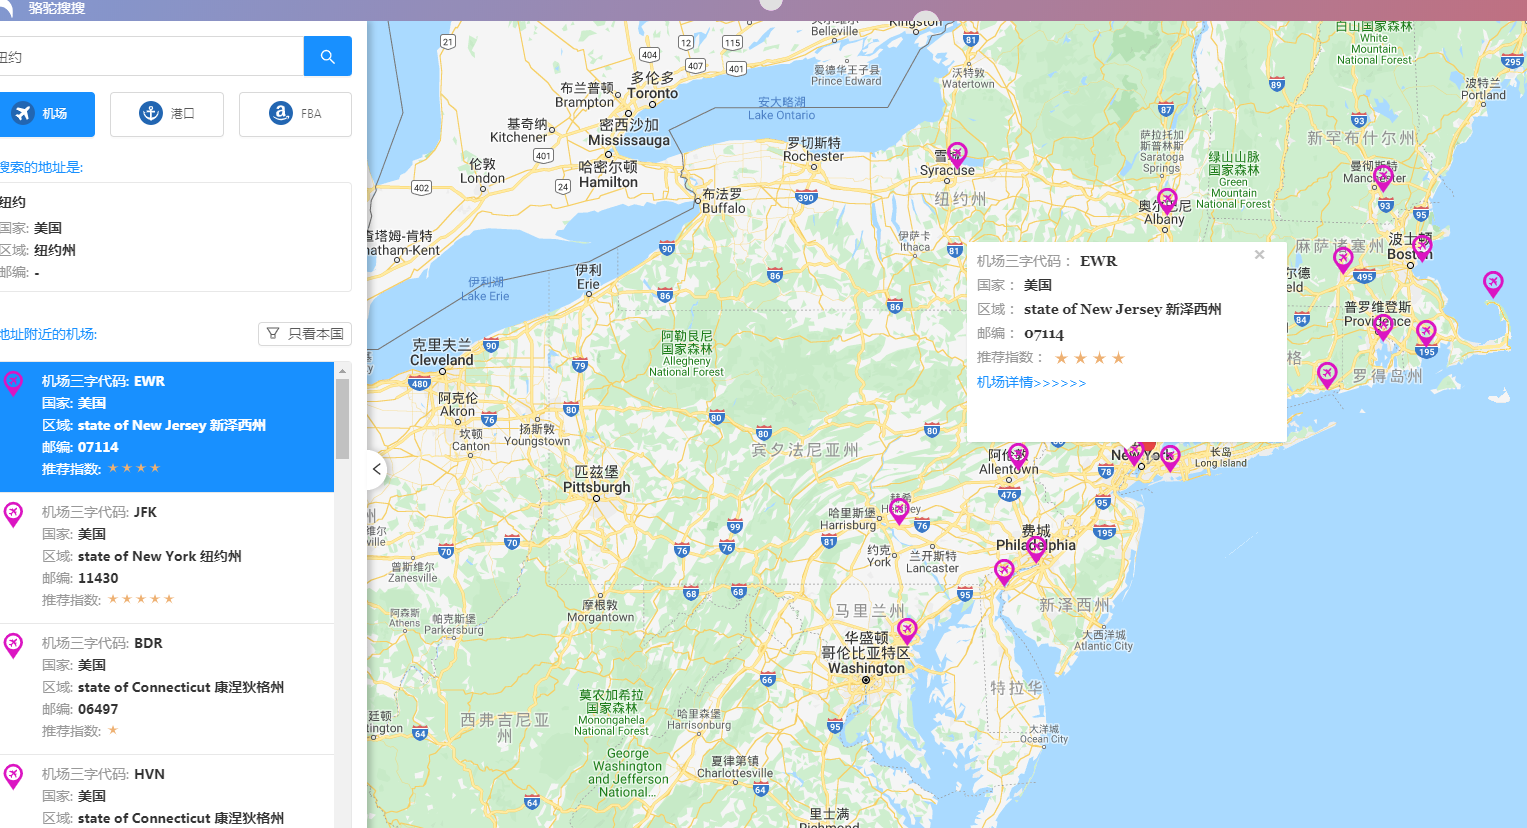Click the blue search magnifier icon
1527x828 pixels.
pos(327,56)
